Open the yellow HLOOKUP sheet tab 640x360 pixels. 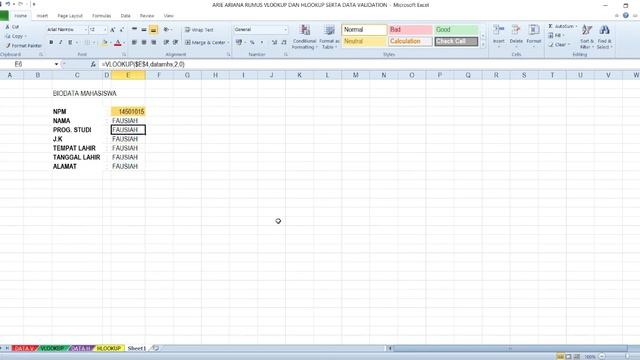tap(109, 349)
